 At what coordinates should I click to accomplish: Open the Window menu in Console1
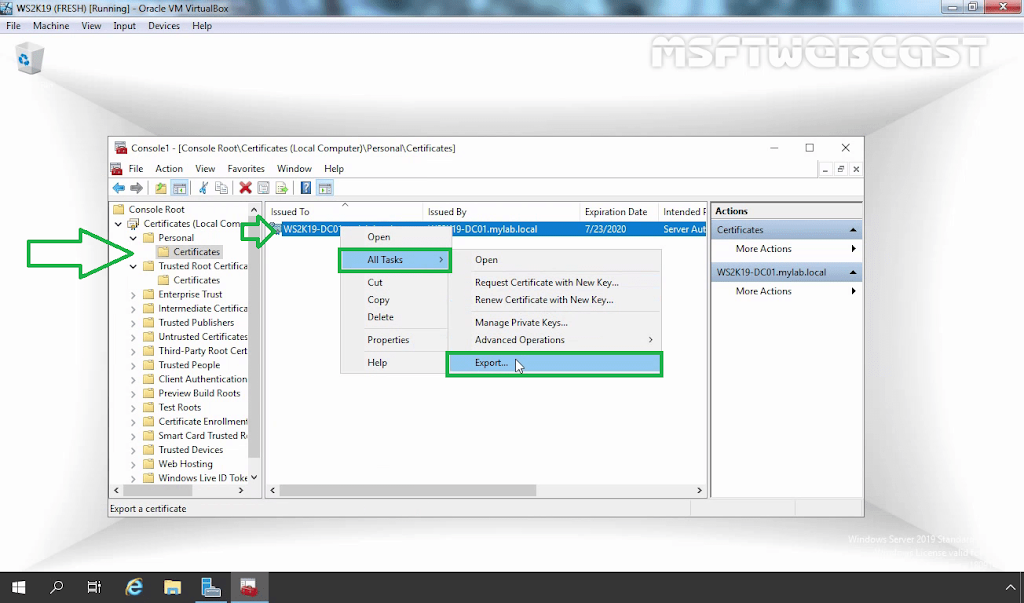pyautogui.click(x=294, y=169)
